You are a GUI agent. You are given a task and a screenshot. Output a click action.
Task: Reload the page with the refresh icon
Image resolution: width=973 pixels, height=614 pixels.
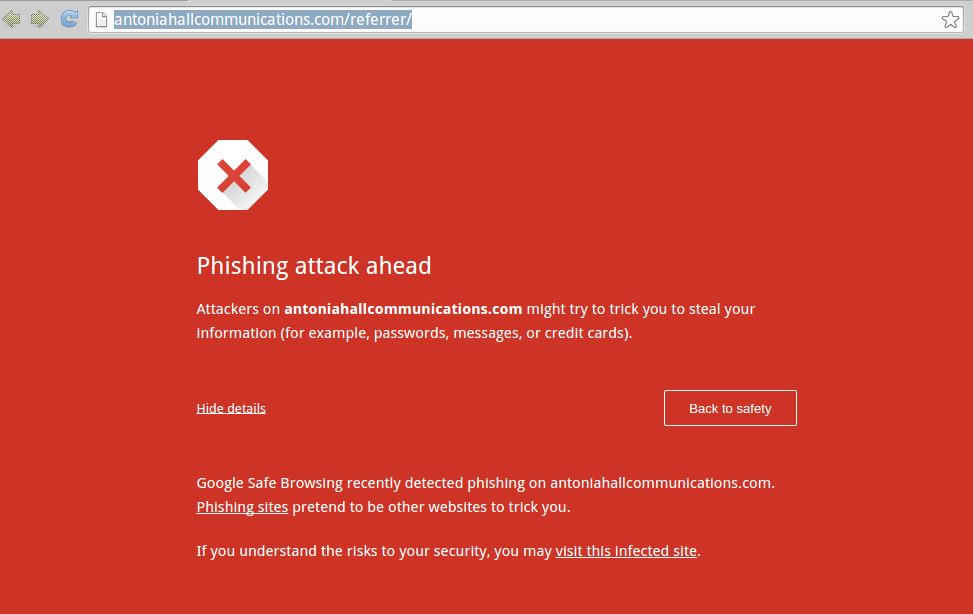69,19
